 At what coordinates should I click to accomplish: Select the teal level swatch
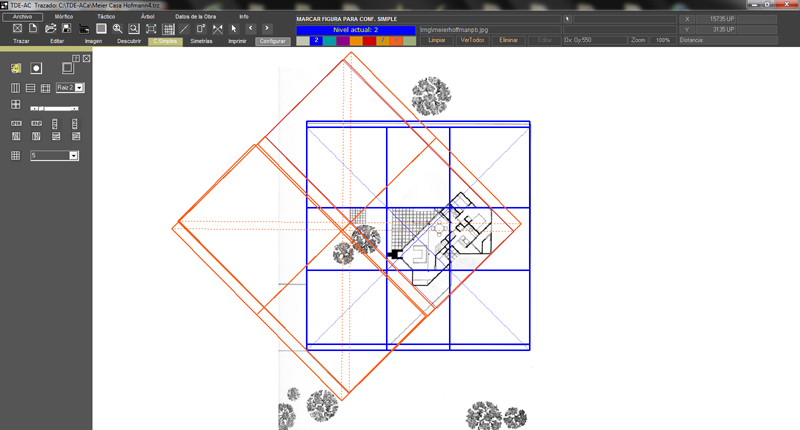point(330,40)
